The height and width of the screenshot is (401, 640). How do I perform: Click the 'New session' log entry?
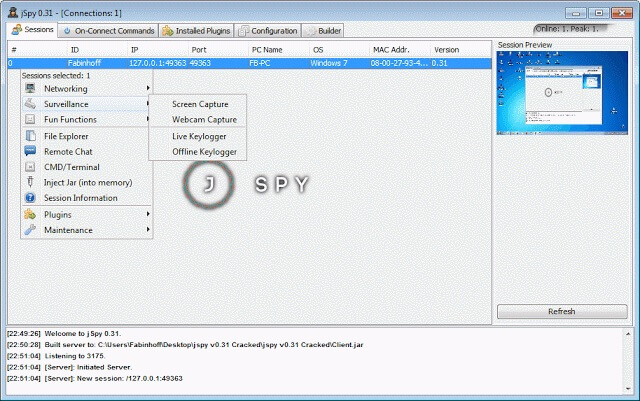click(x=95, y=379)
